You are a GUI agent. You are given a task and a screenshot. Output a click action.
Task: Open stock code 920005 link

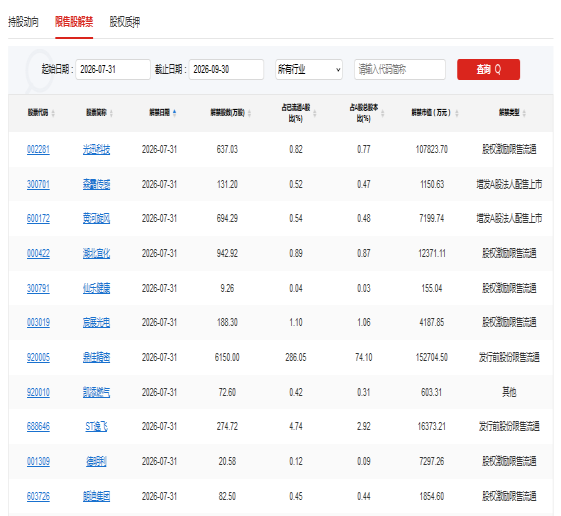point(38,357)
